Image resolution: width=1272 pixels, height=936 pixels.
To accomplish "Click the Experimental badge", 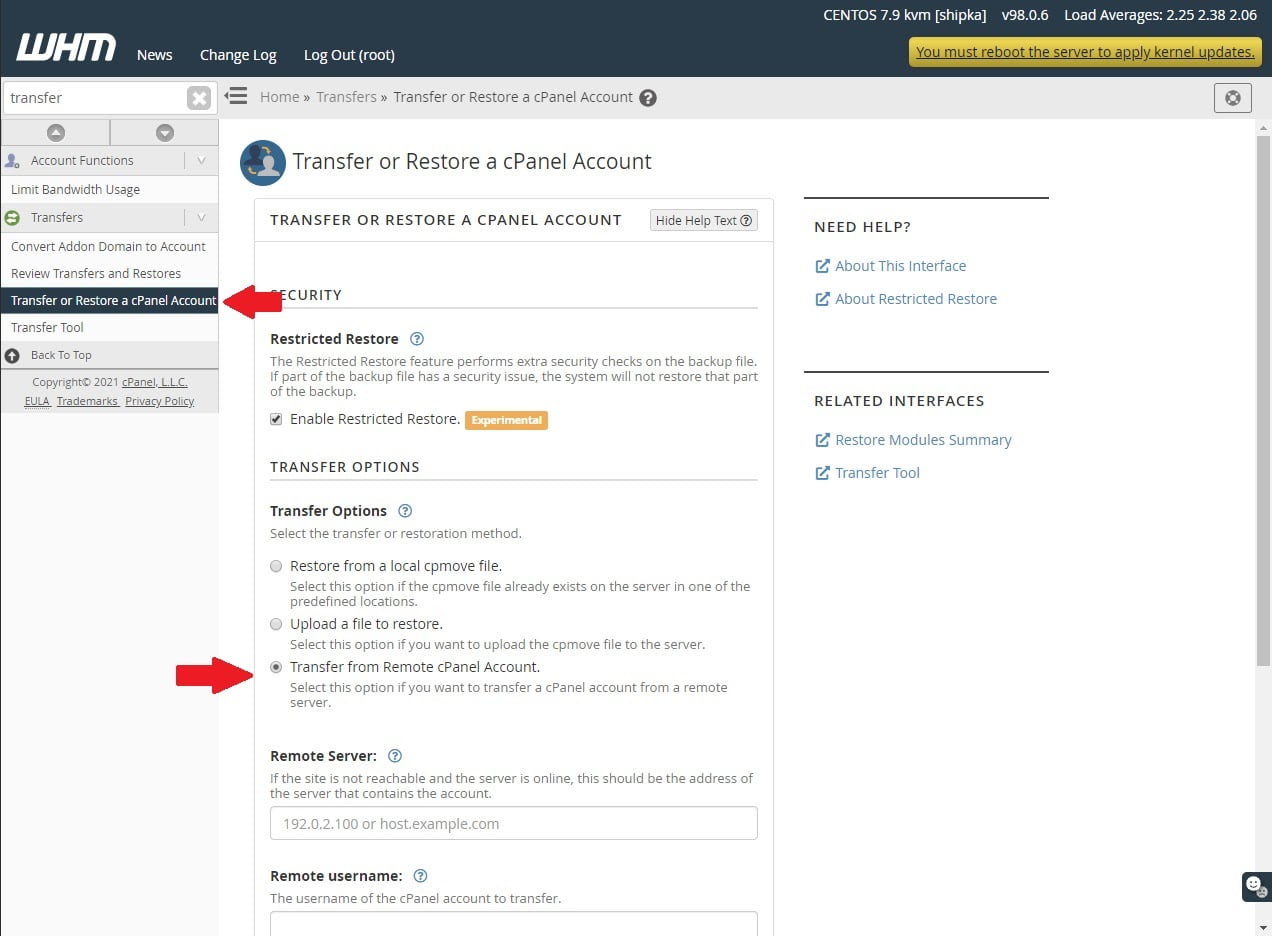I will coord(506,420).
